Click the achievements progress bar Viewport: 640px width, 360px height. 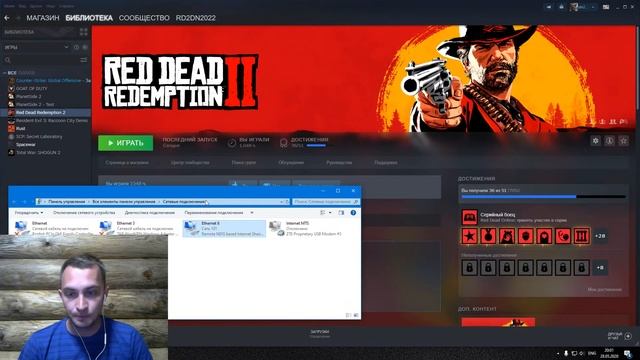click(543, 197)
